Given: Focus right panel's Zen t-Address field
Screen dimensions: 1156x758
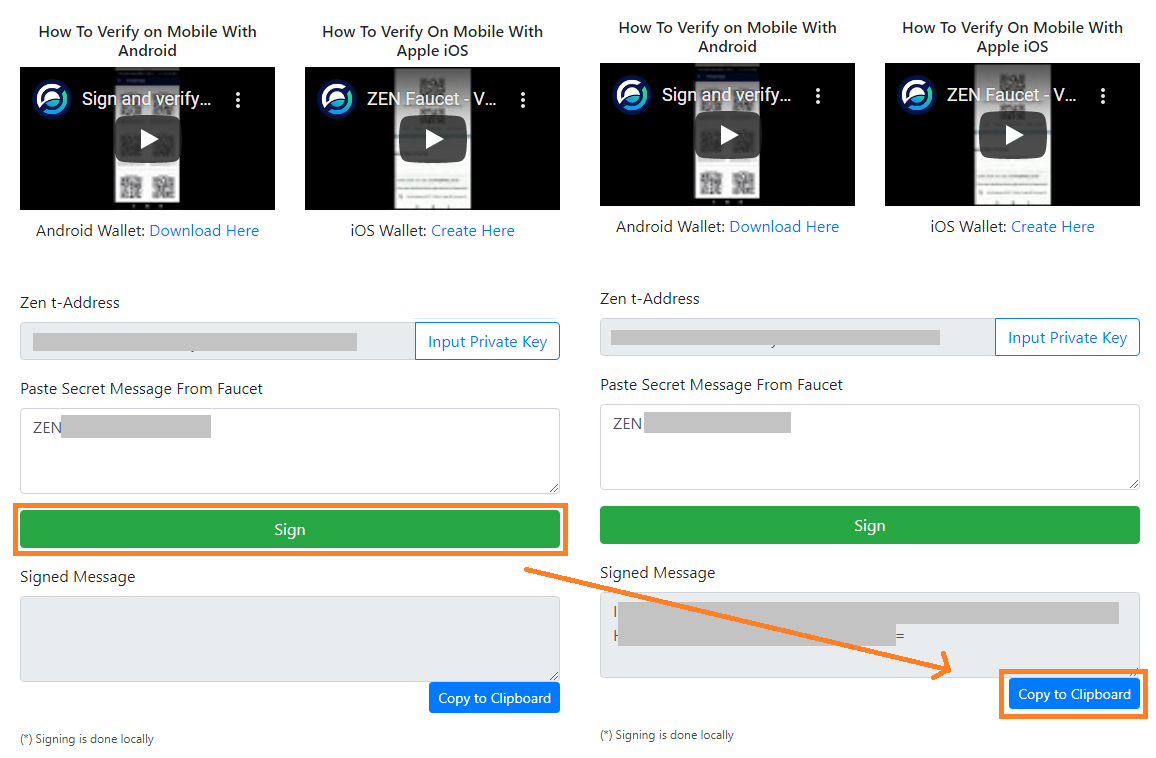Looking at the screenshot, I should (x=798, y=338).
